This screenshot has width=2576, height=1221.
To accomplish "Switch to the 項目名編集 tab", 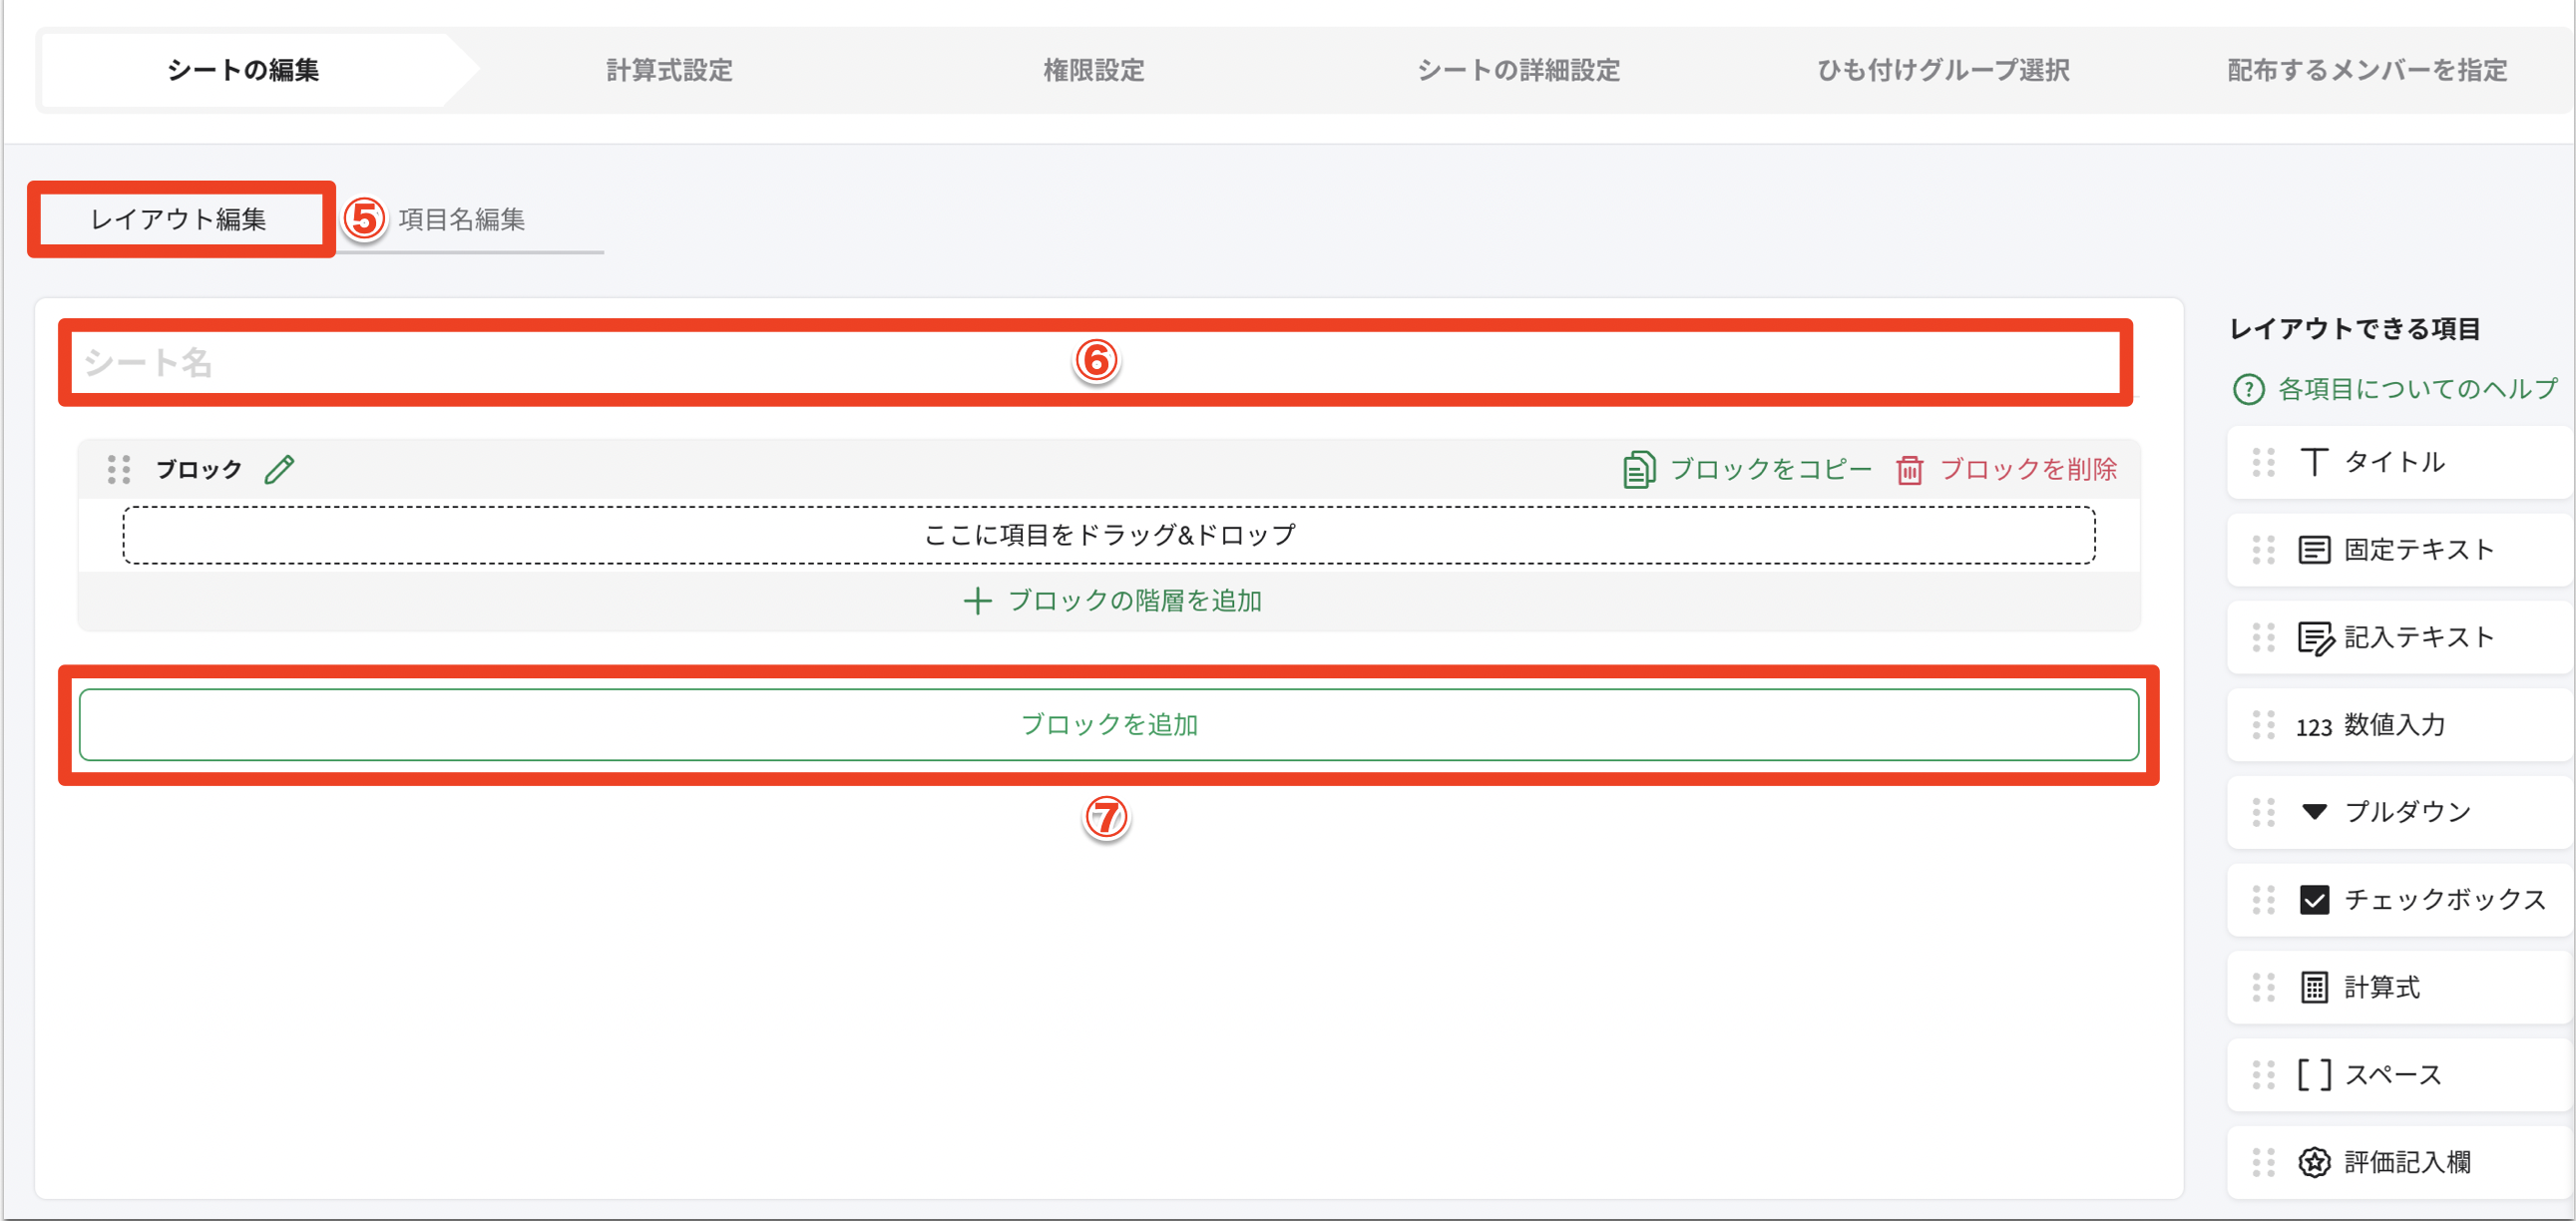I will pyautogui.click(x=461, y=219).
